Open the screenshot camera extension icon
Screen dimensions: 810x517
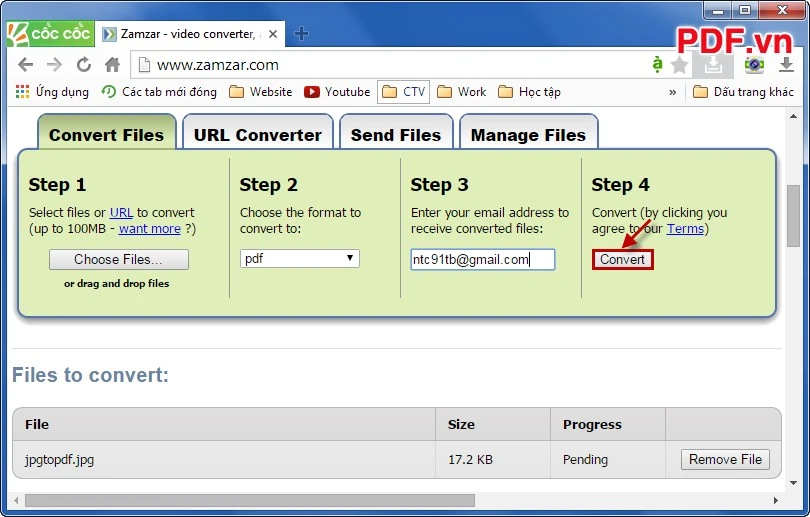click(754, 65)
